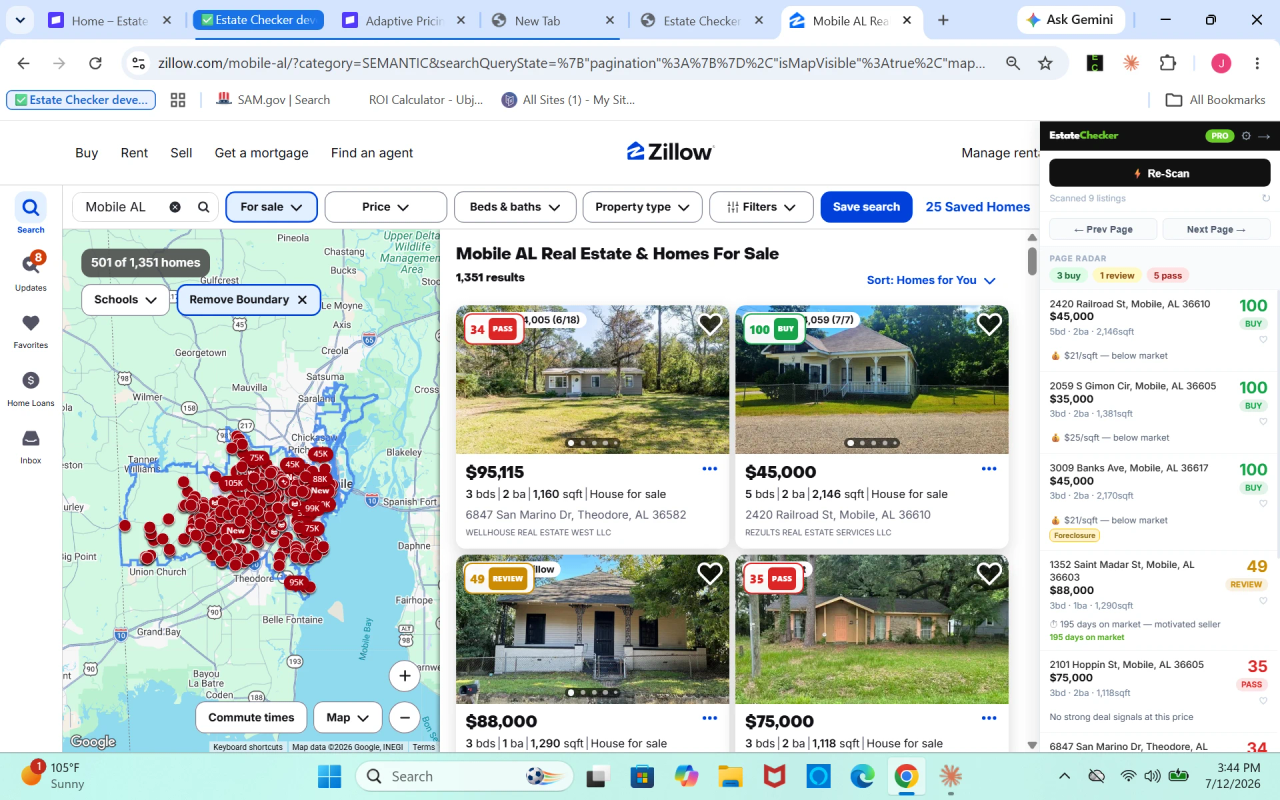Open the Chrome tab search dropdown arrow

(20, 20)
